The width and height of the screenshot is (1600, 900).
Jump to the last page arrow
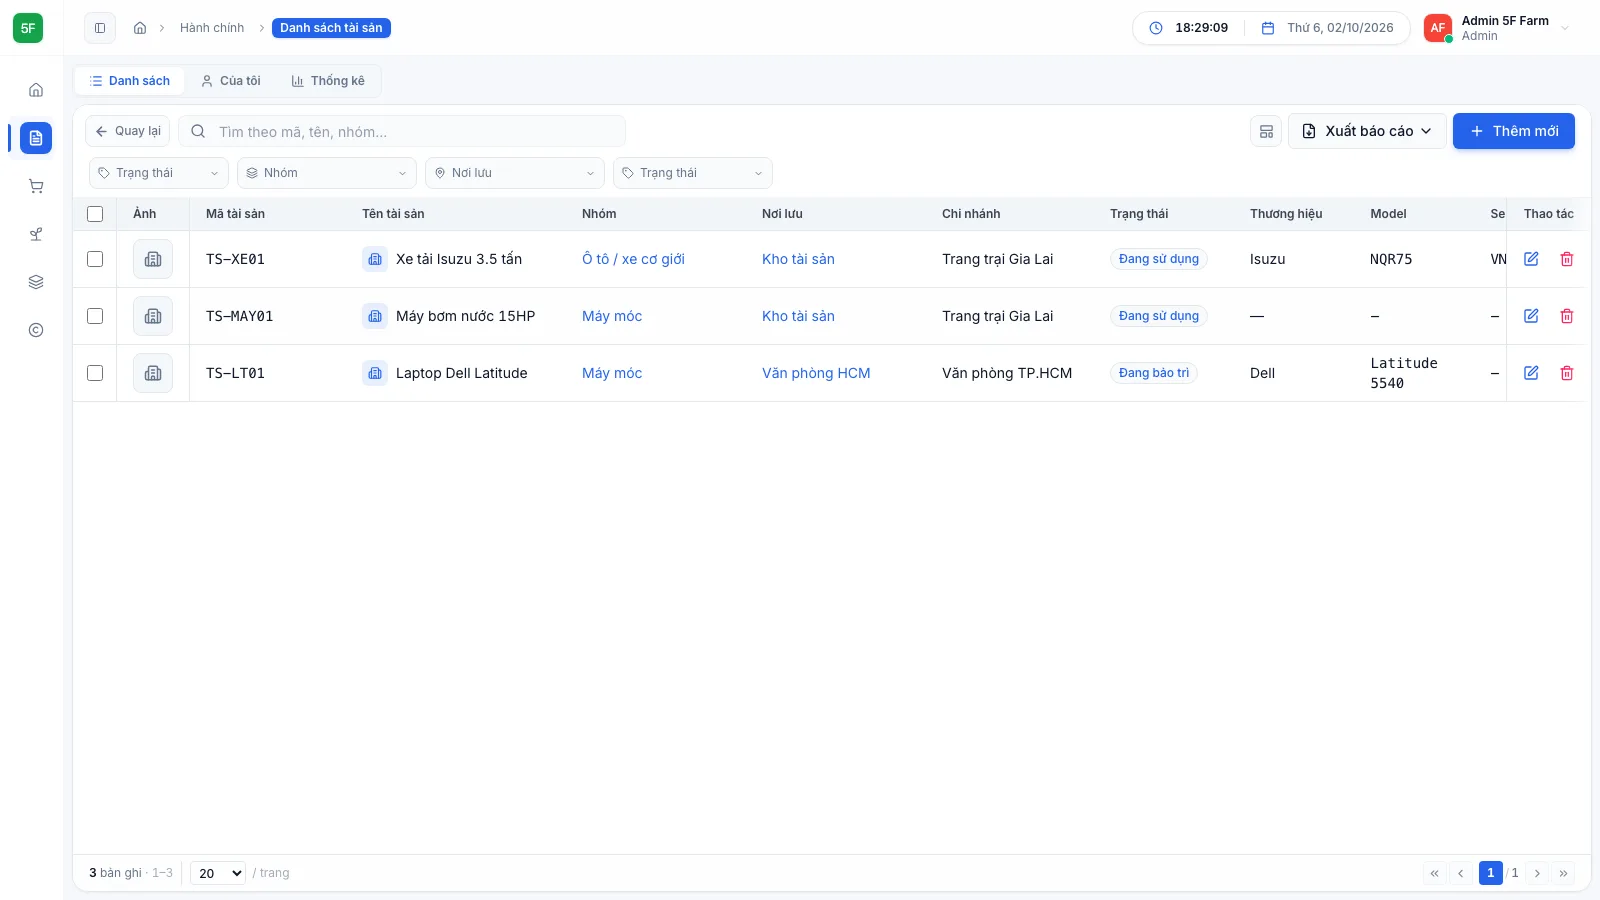1563,873
